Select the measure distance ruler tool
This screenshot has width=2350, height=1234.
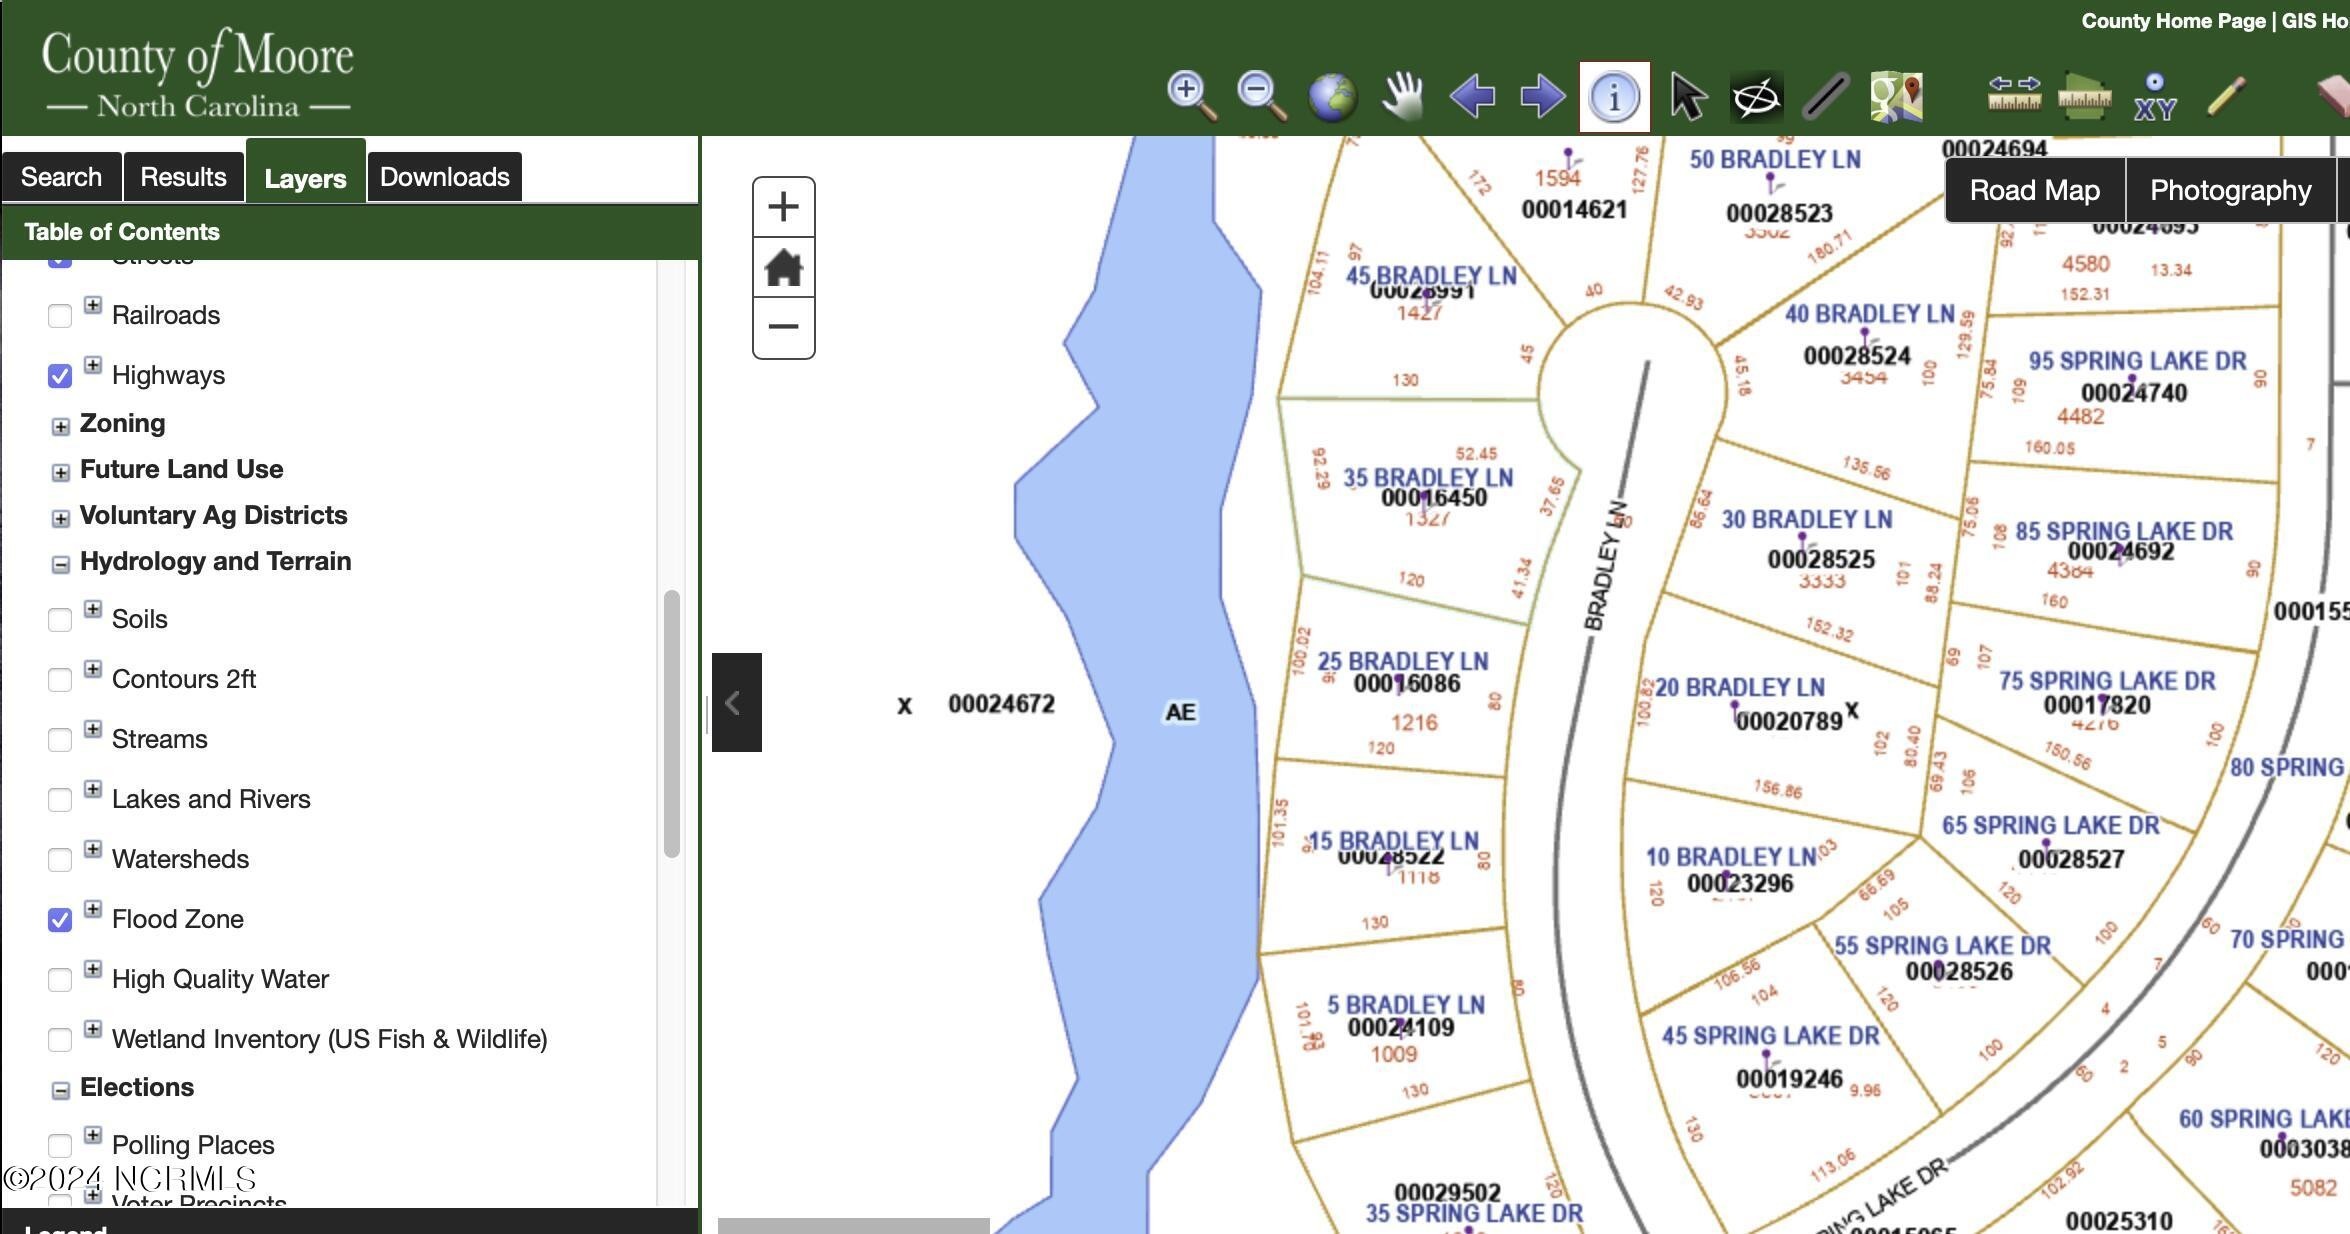coord(2014,95)
